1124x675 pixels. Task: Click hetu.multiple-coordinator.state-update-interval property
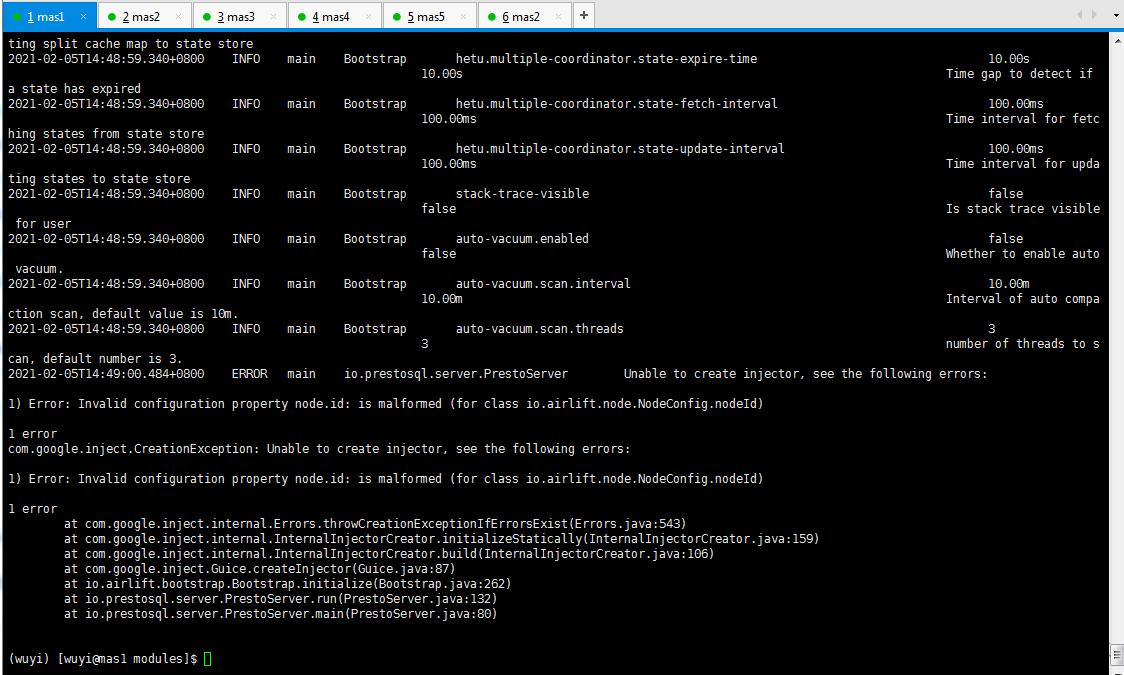[x=620, y=149]
